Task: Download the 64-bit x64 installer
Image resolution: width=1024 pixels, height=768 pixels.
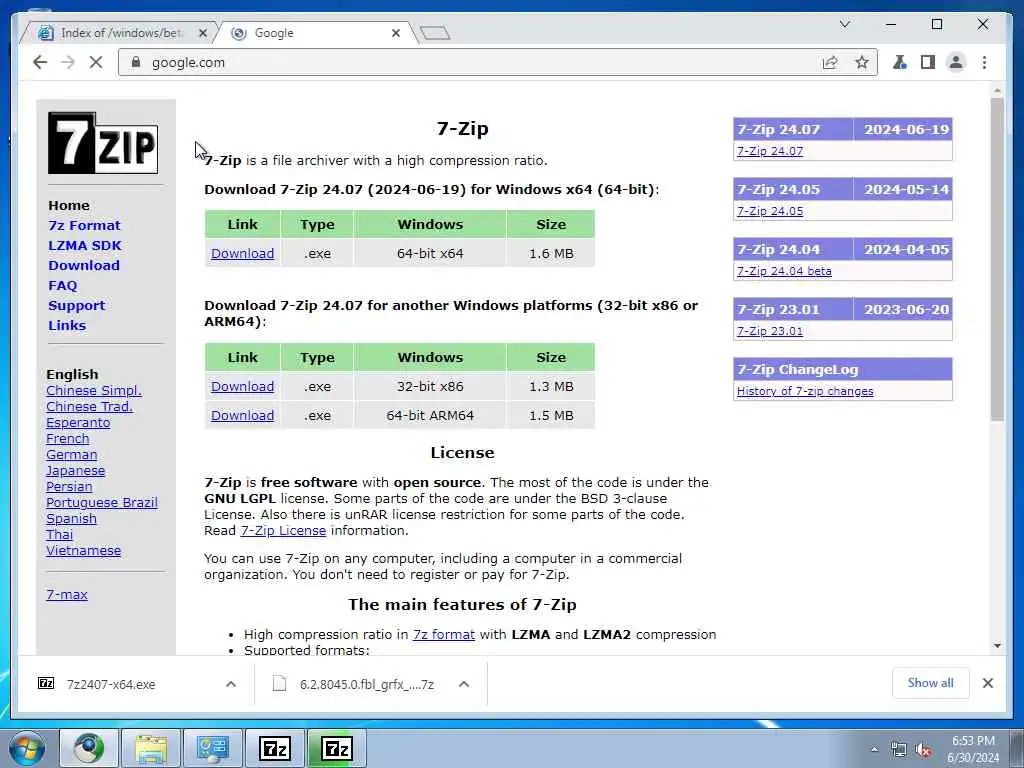Action: 242,253
